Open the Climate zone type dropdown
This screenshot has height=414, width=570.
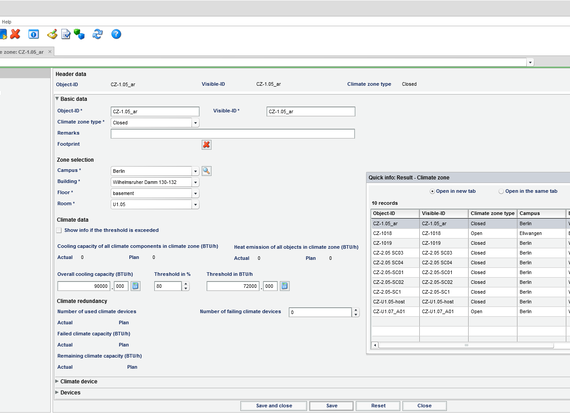pos(196,123)
